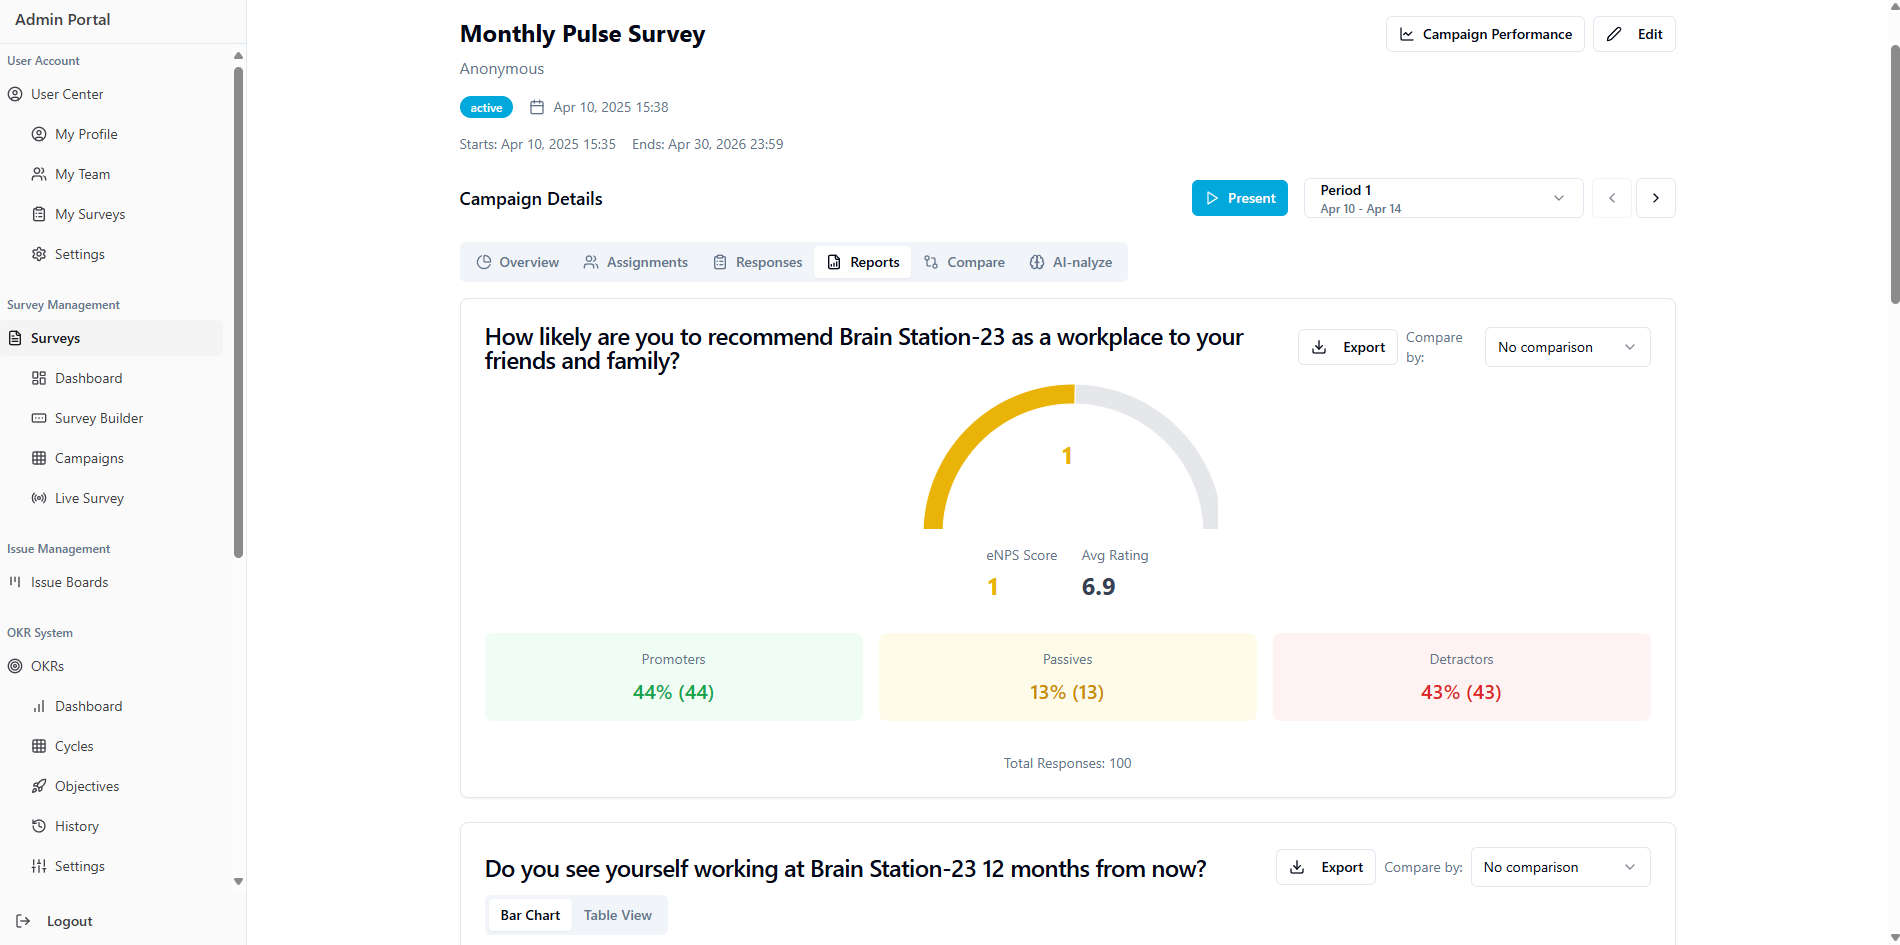Image resolution: width=1900 pixels, height=945 pixels.
Task: Start the Present mode
Action: (1240, 198)
